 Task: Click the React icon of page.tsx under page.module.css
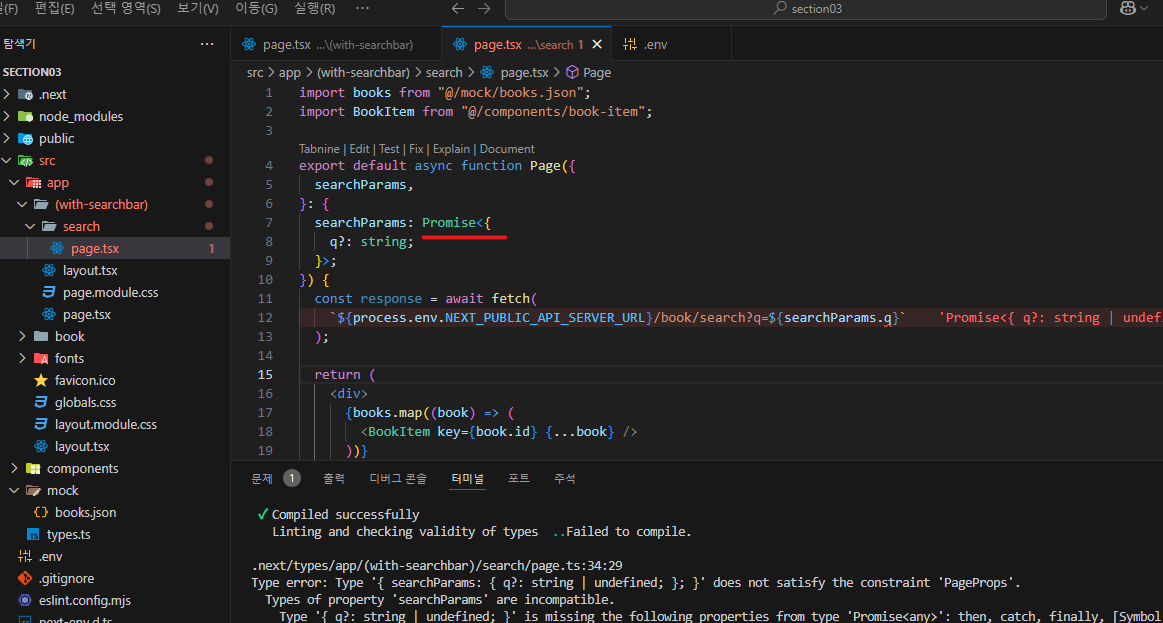(50, 314)
